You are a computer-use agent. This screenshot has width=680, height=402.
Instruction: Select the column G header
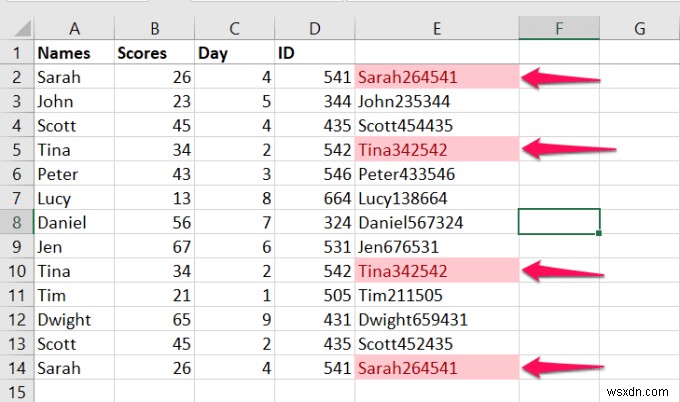pos(639,28)
